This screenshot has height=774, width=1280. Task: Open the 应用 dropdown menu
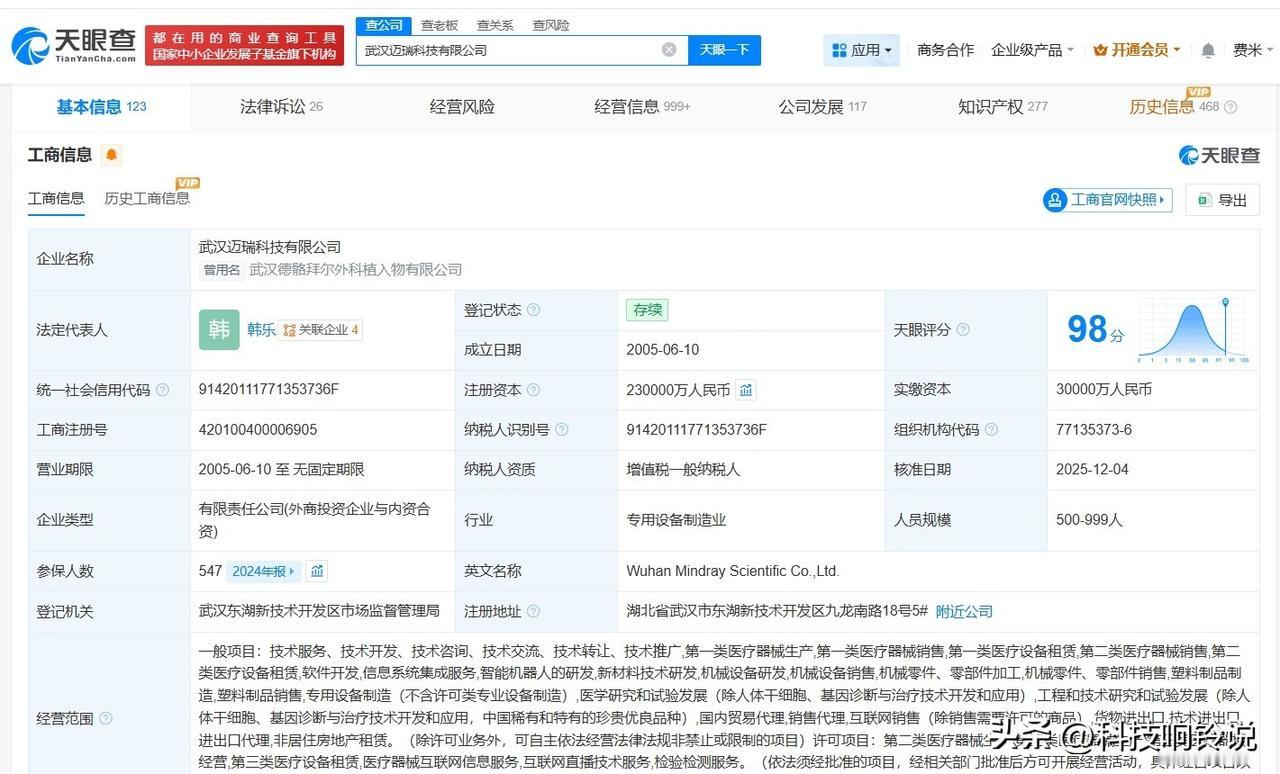[861, 49]
